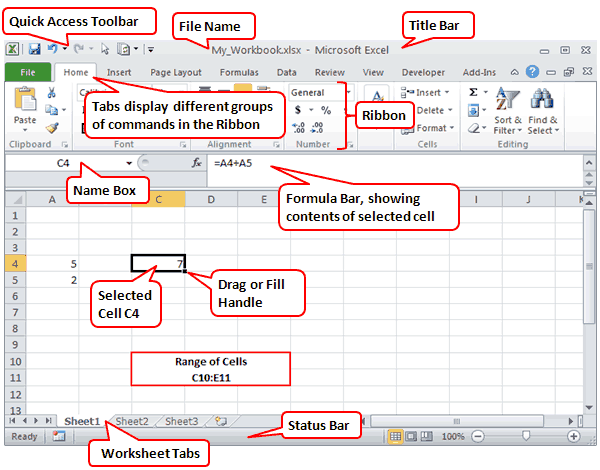Select column D header
This screenshot has width=600, height=470.
(211, 199)
